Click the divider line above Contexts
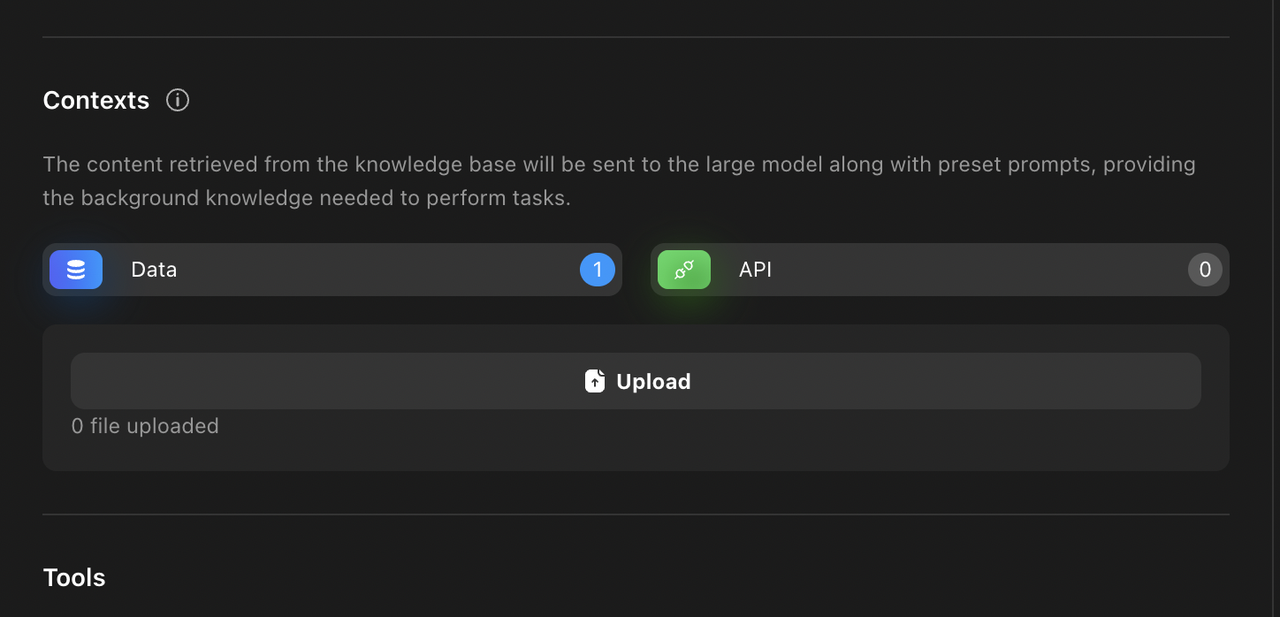The height and width of the screenshot is (617, 1280). point(636,37)
